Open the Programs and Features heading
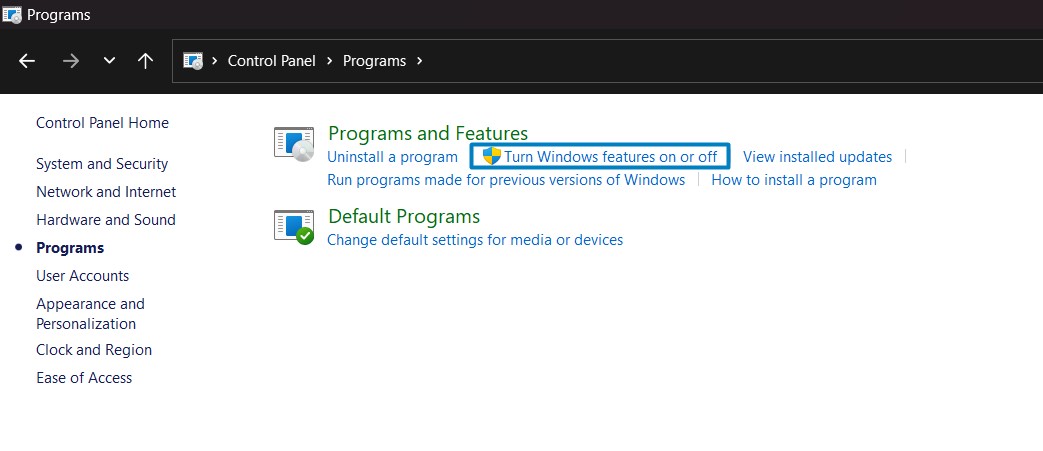The image size is (1043, 451). [428, 133]
